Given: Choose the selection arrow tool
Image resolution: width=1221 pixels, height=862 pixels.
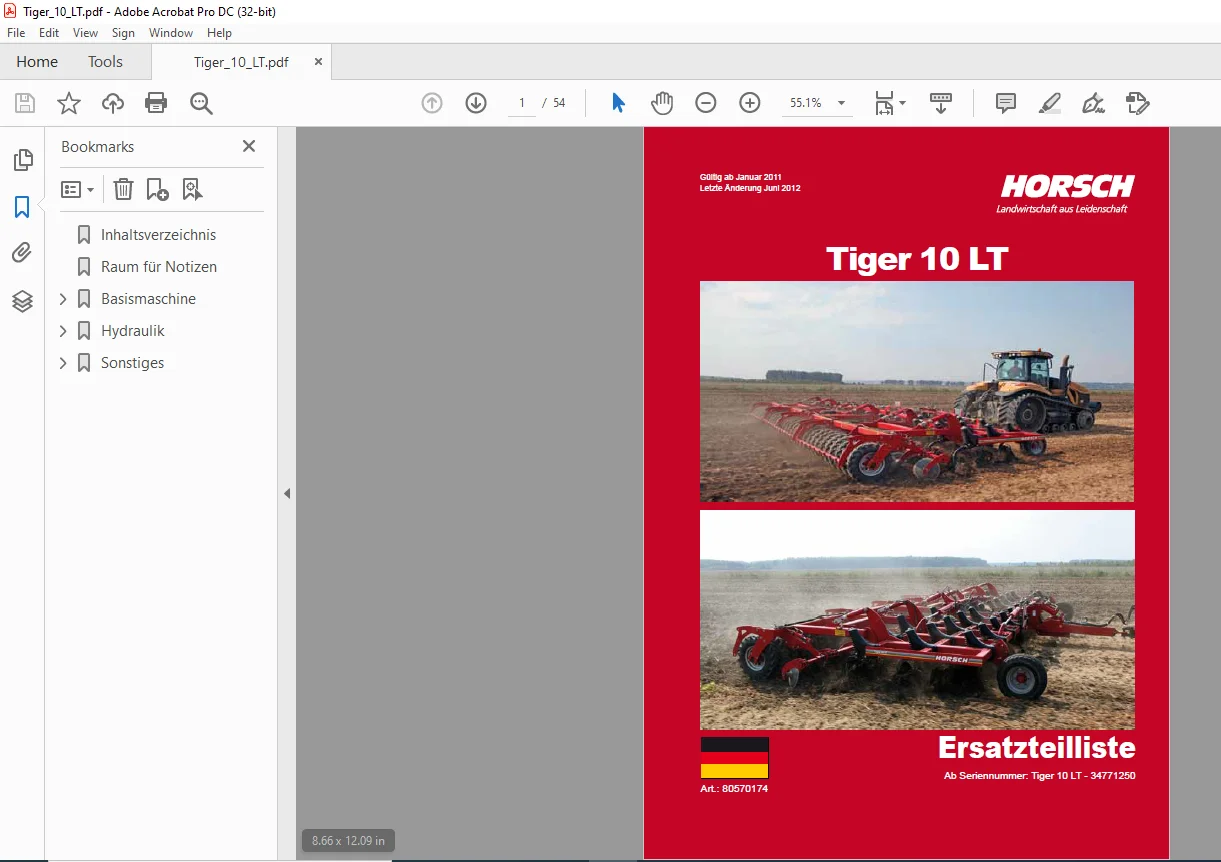Looking at the screenshot, I should pyautogui.click(x=618, y=103).
